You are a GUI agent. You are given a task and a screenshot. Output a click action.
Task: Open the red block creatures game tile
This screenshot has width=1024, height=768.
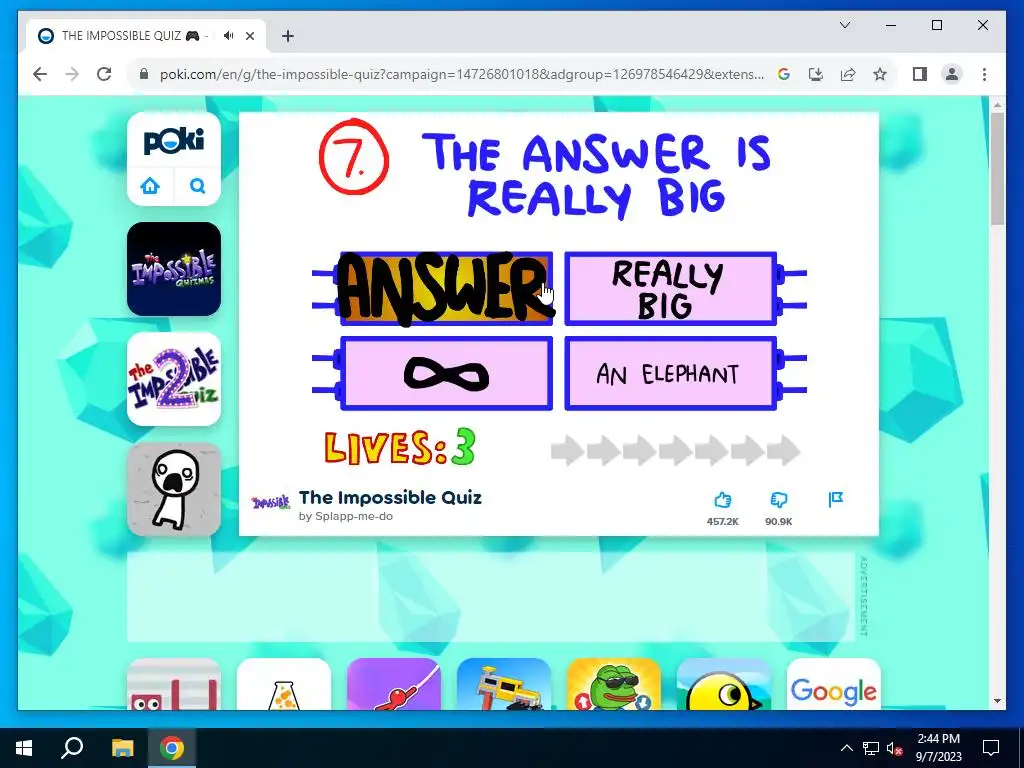174,684
